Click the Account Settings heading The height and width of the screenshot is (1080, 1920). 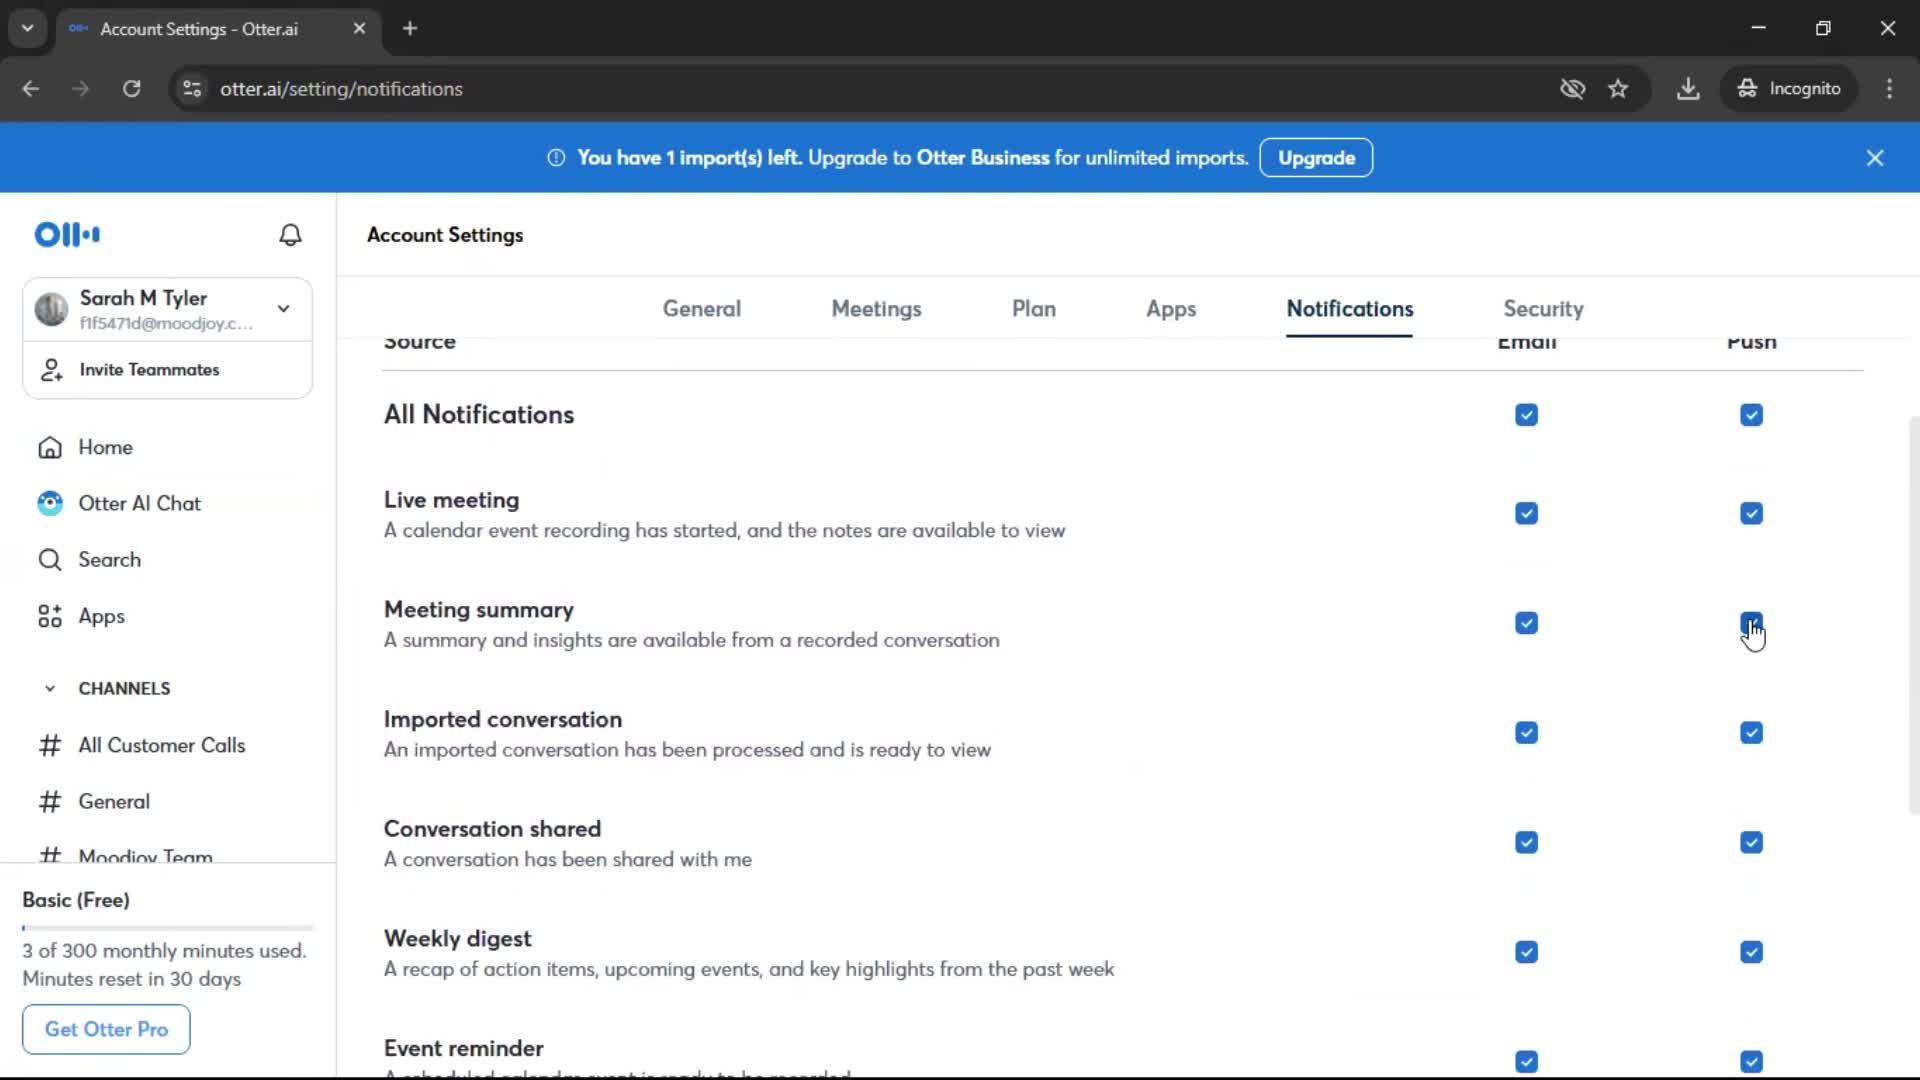click(x=445, y=235)
